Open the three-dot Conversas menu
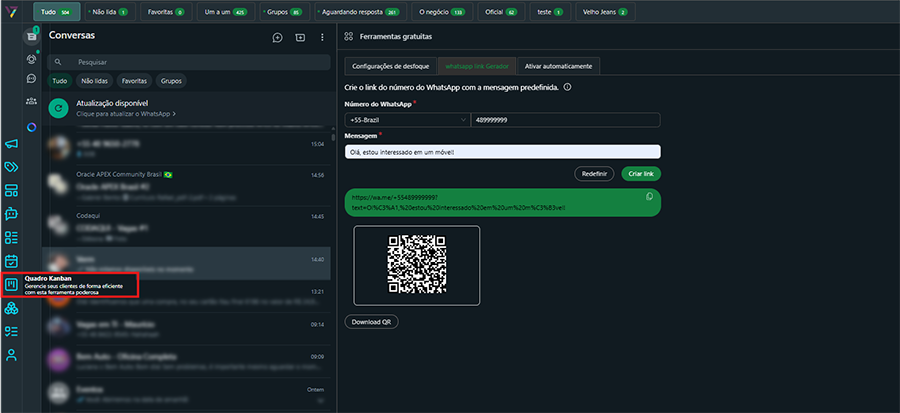 [x=322, y=37]
